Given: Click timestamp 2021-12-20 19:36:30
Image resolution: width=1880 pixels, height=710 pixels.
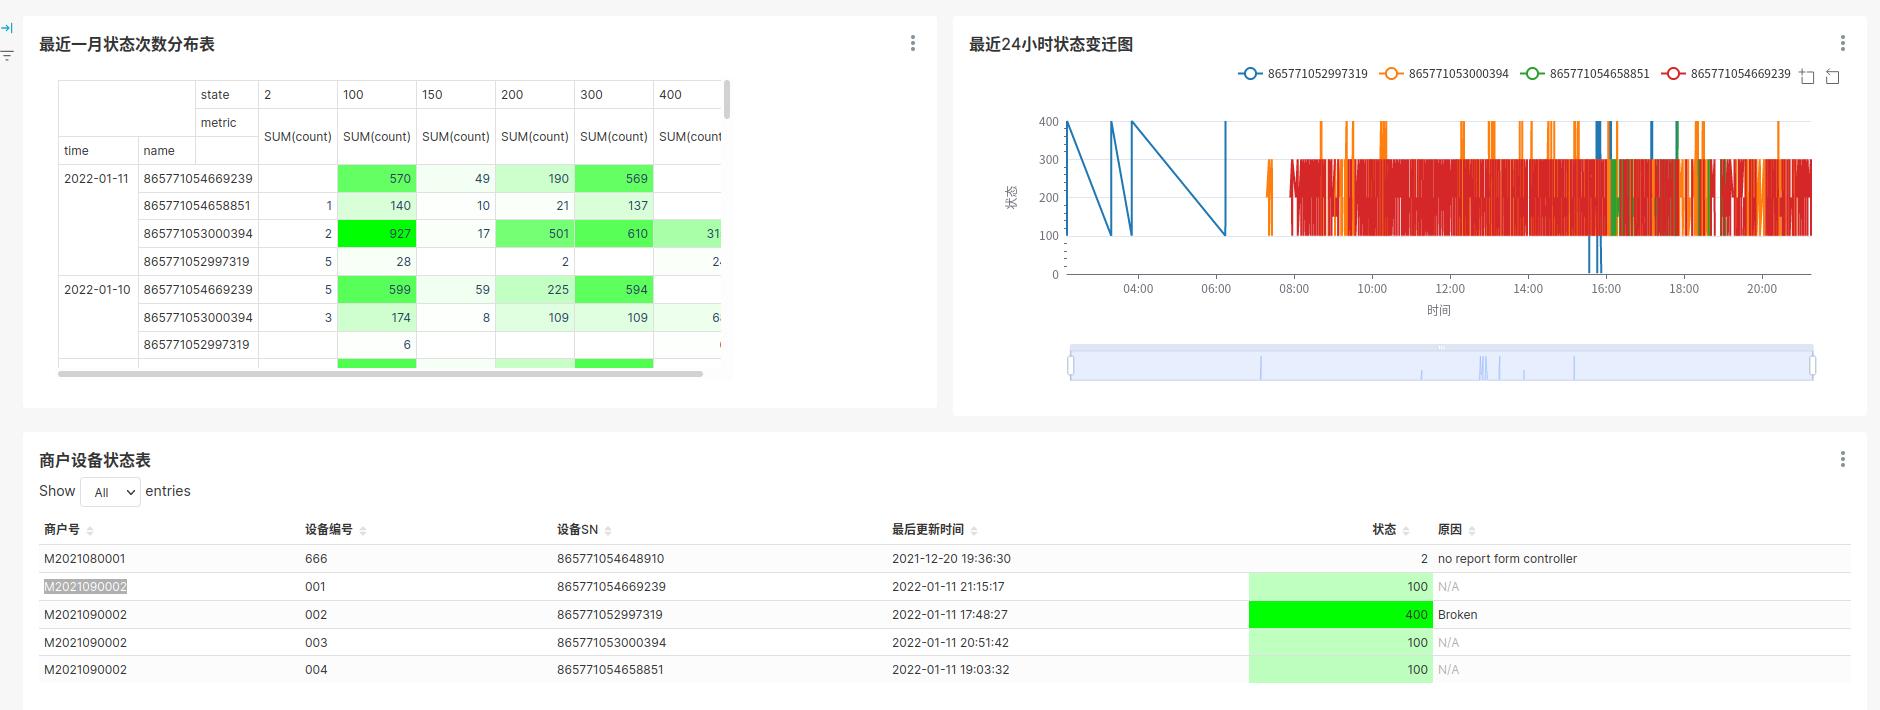Looking at the screenshot, I should pos(951,559).
